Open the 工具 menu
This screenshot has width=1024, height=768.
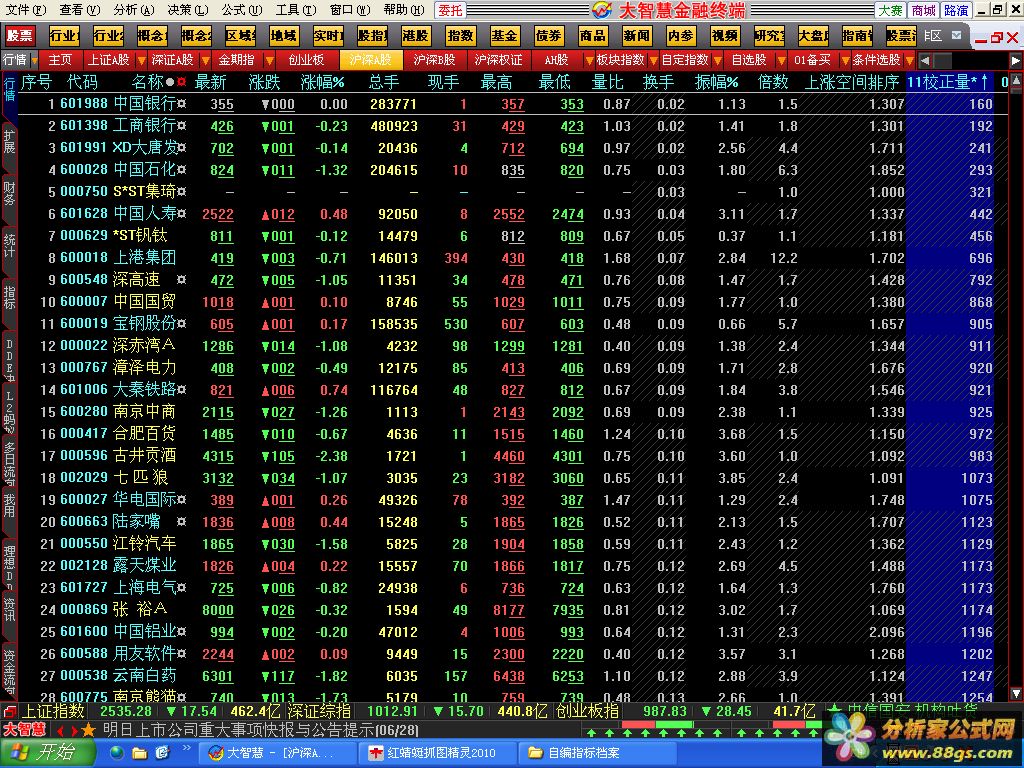[x=296, y=10]
